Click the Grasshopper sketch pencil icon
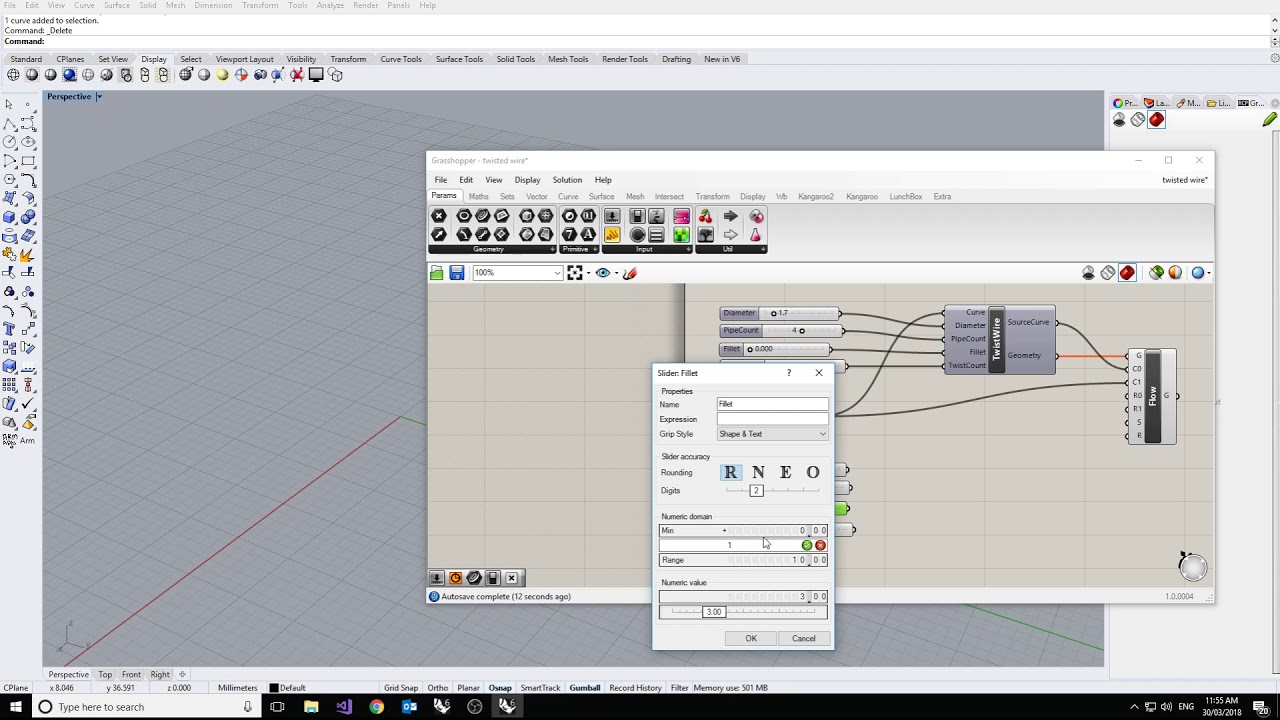Viewport: 1280px width, 720px height. click(x=630, y=273)
